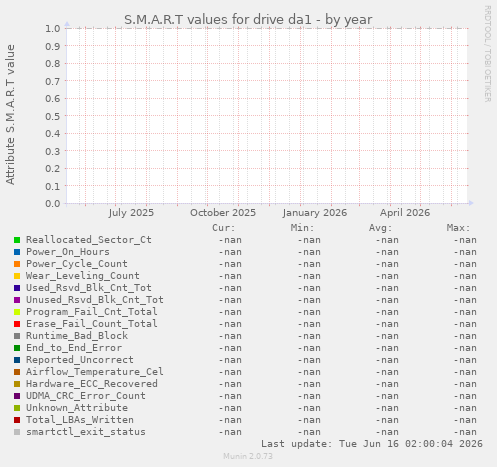The image size is (497, 467).
Task: Click the Max value for Power_On_Hours
Action: (465, 252)
